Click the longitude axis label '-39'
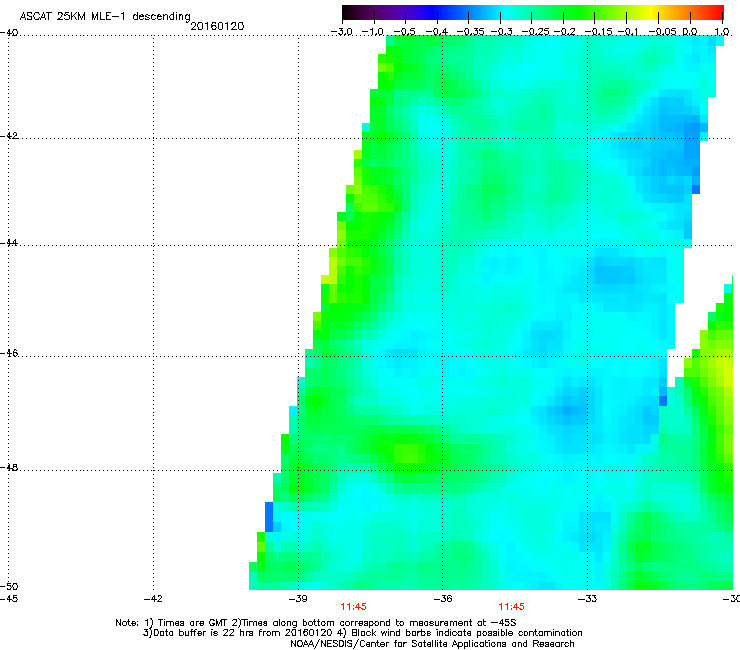This screenshot has width=740, height=650. [298, 599]
